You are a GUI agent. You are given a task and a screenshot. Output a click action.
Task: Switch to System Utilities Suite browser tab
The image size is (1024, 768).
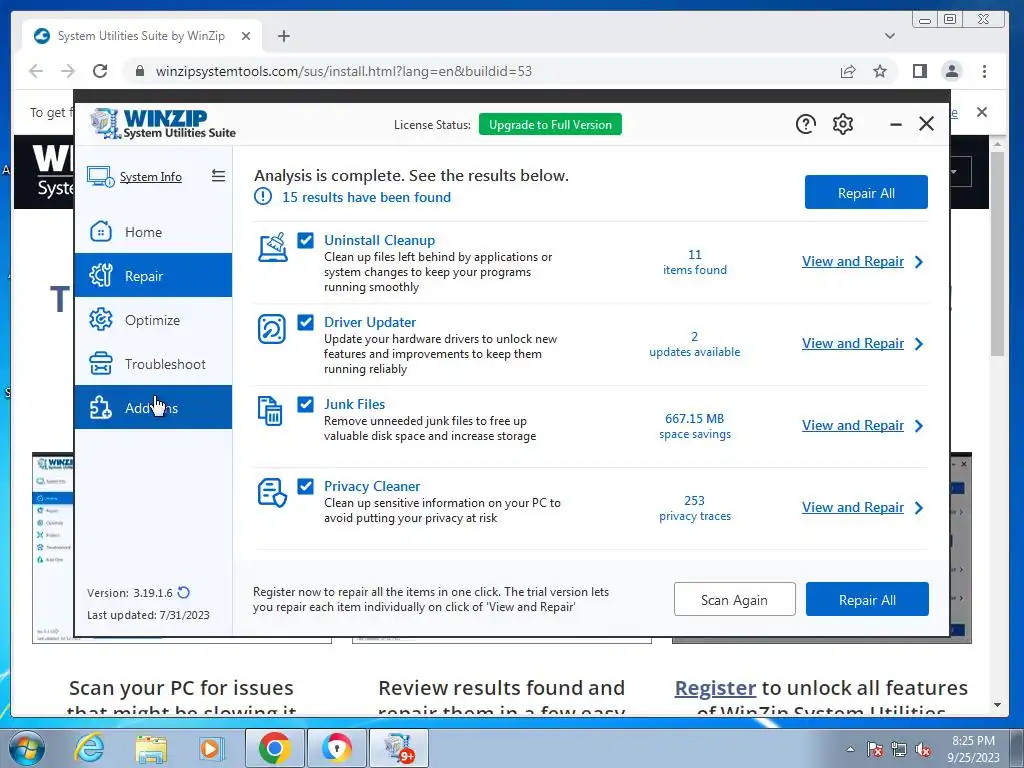(x=141, y=36)
